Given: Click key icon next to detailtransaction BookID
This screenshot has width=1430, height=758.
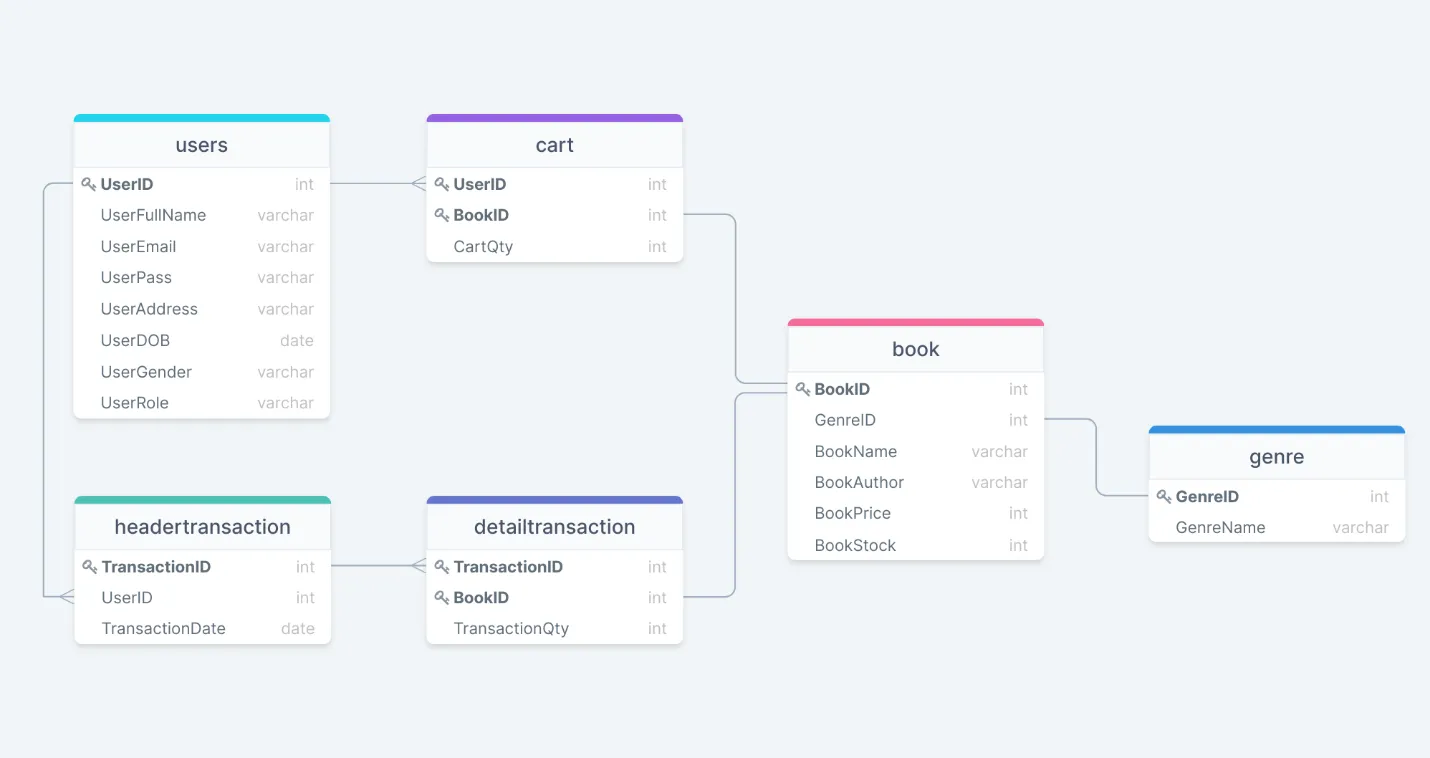Looking at the screenshot, I should click(x=441, y=597).
